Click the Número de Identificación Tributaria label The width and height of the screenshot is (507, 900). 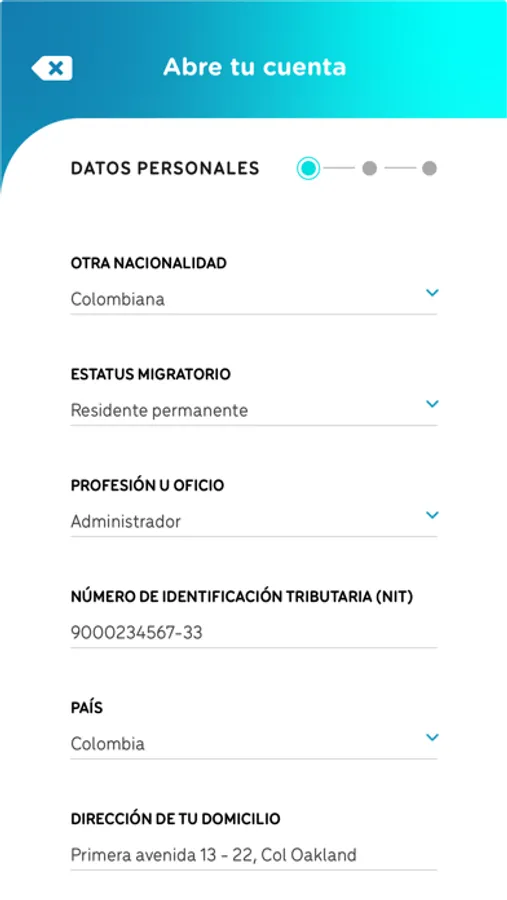point(242,597)
